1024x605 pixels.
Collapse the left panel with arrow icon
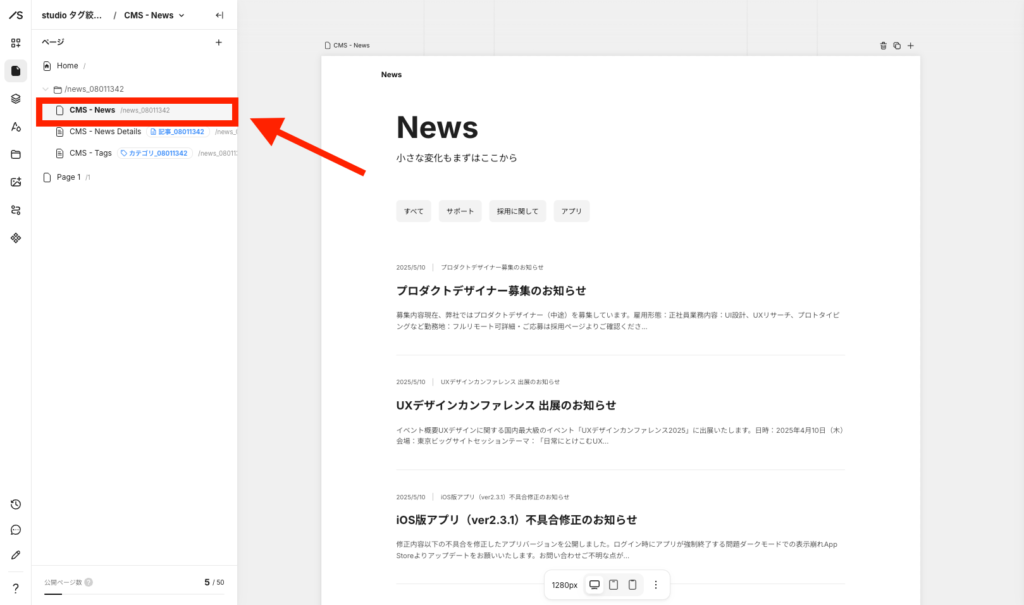pyautogui.click(x=219, y=15)
